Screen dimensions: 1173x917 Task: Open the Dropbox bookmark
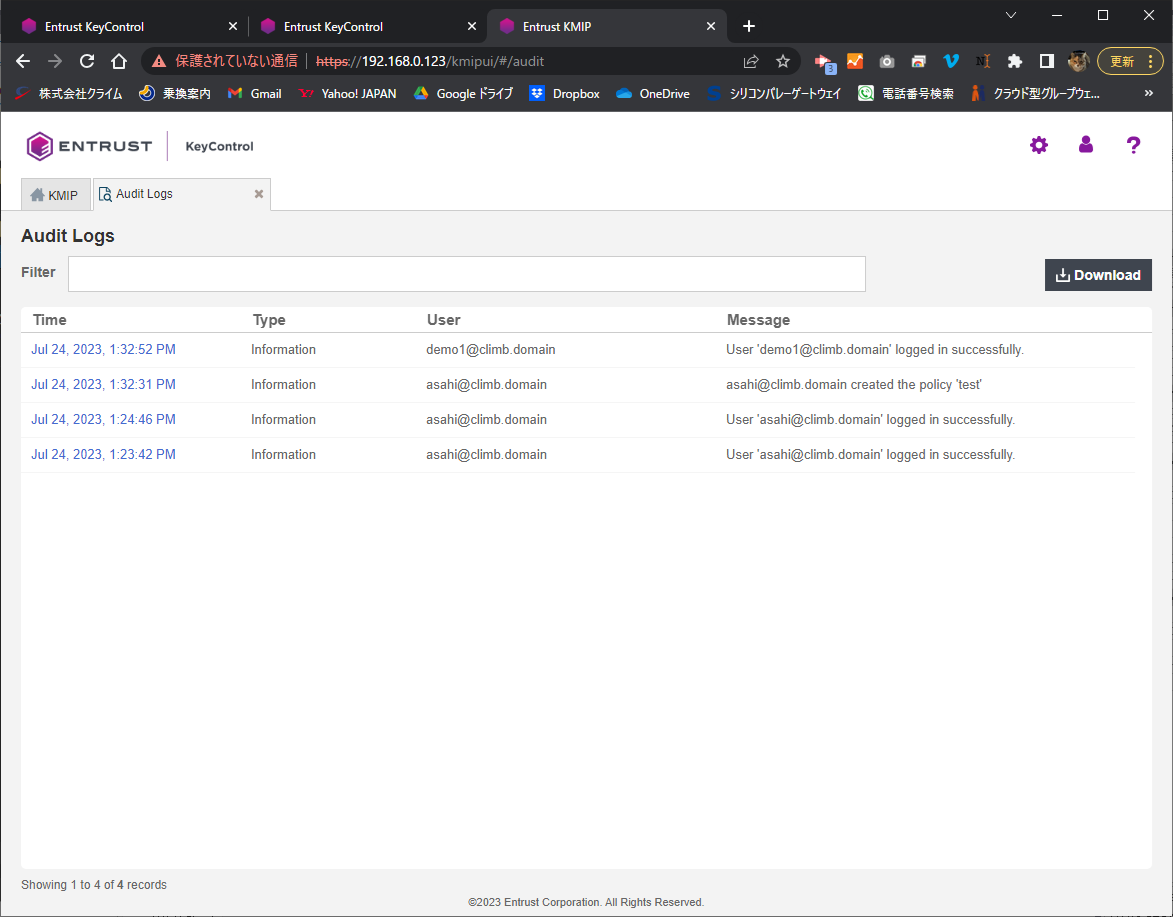pyautogui.click(x=565, y=93)
